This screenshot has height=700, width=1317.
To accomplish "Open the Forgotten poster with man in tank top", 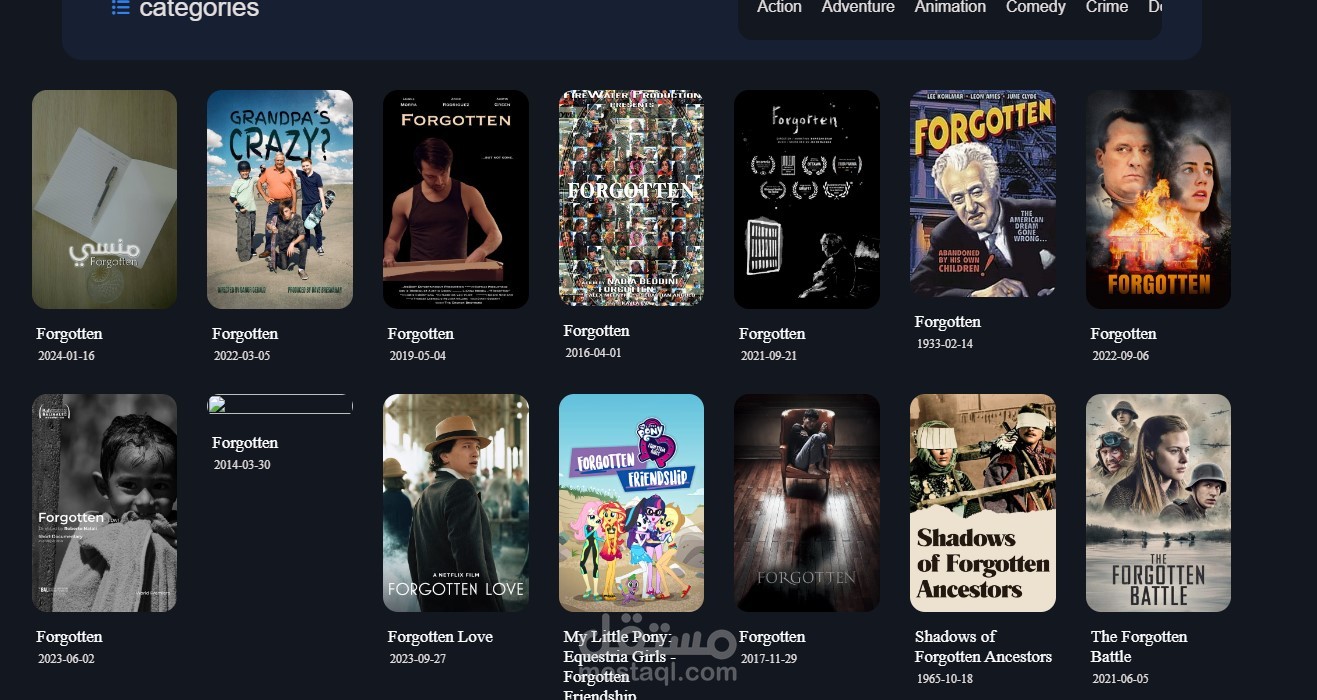I will 456,199.
